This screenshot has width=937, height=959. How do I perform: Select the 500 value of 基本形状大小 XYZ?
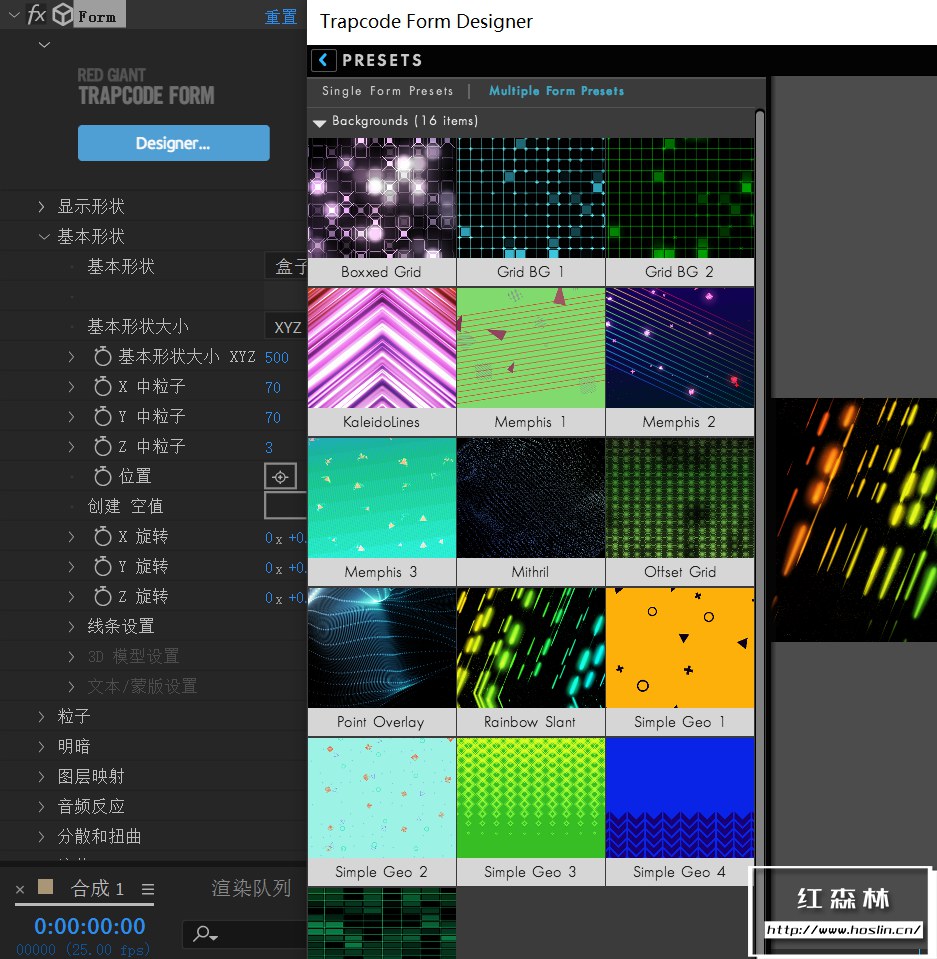pos(276,357)
